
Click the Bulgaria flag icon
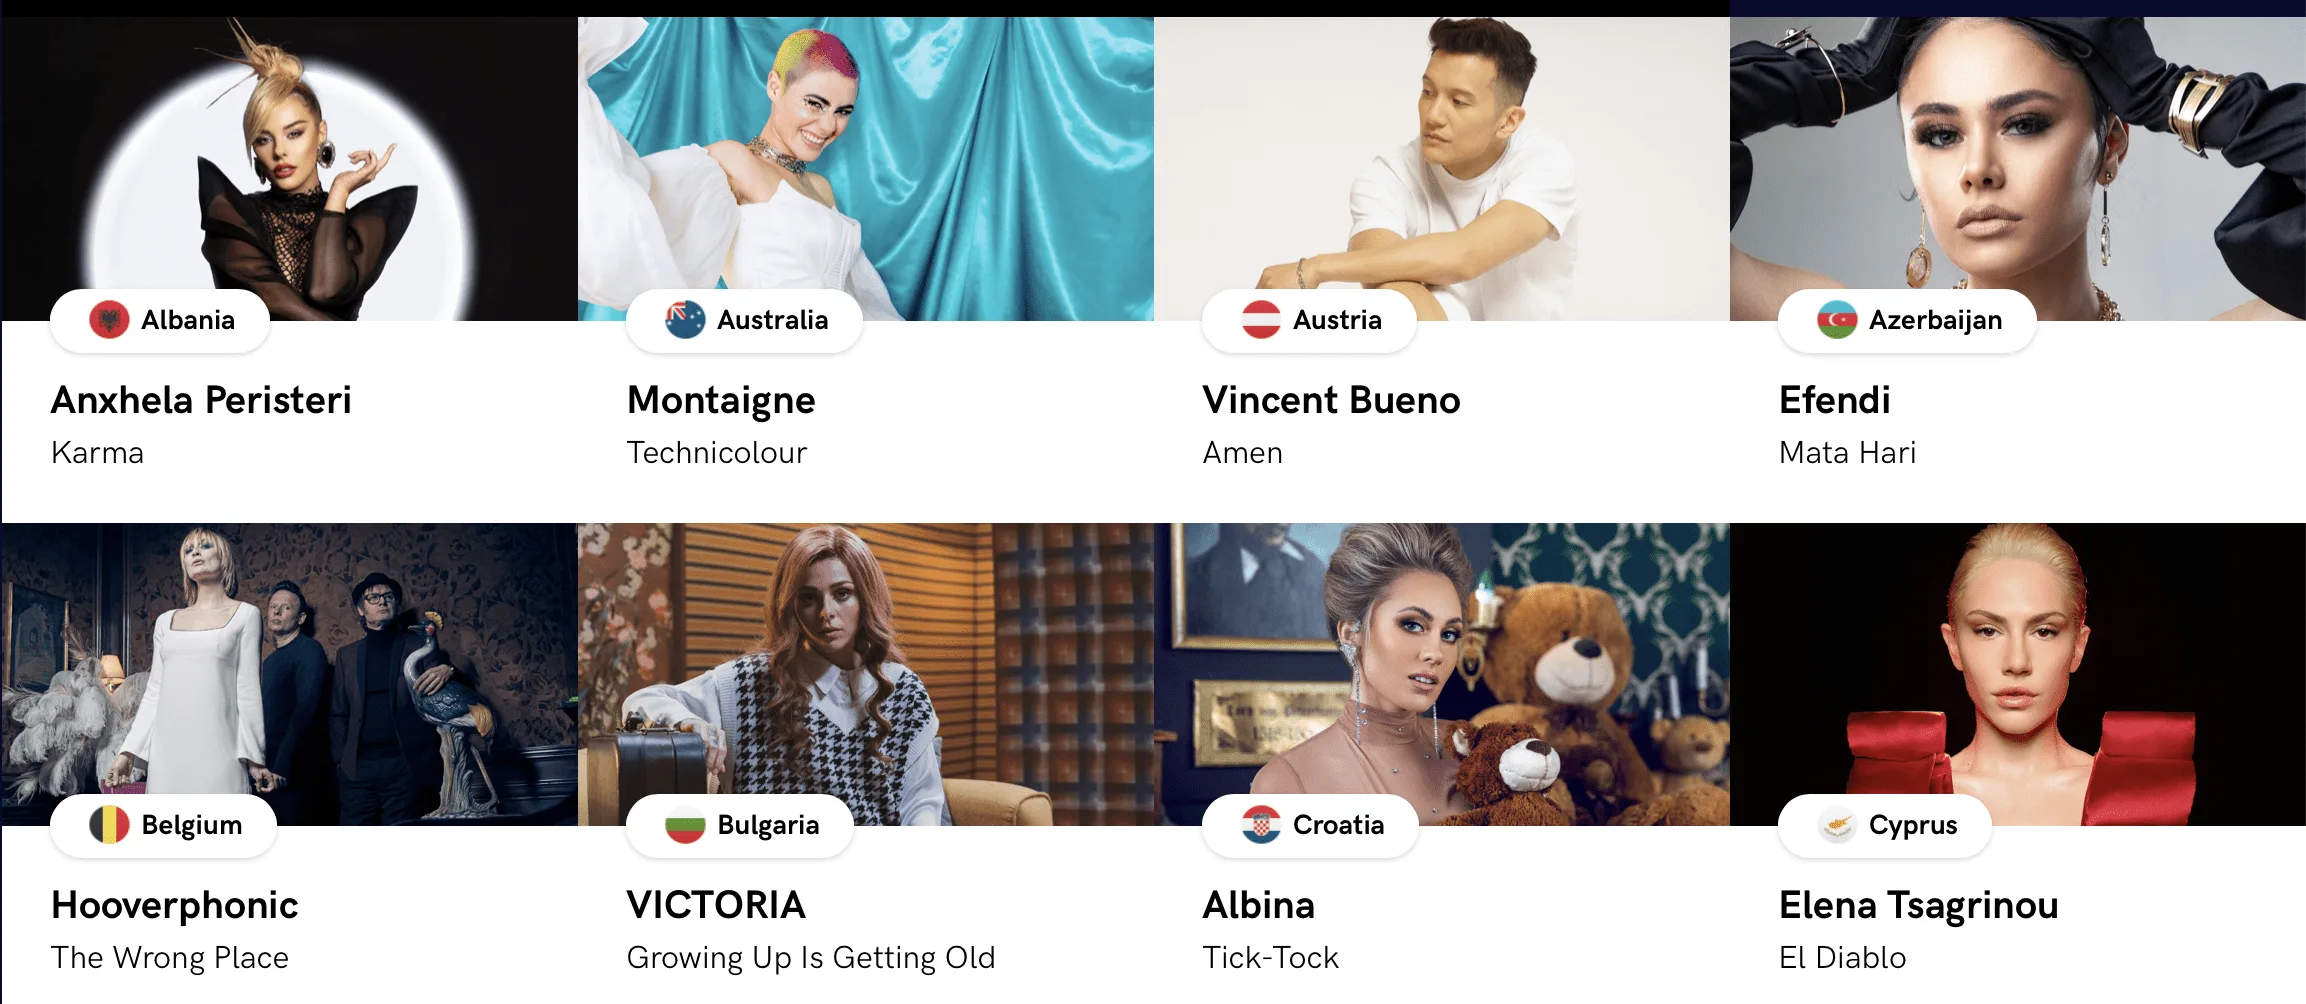click(685, 825)
